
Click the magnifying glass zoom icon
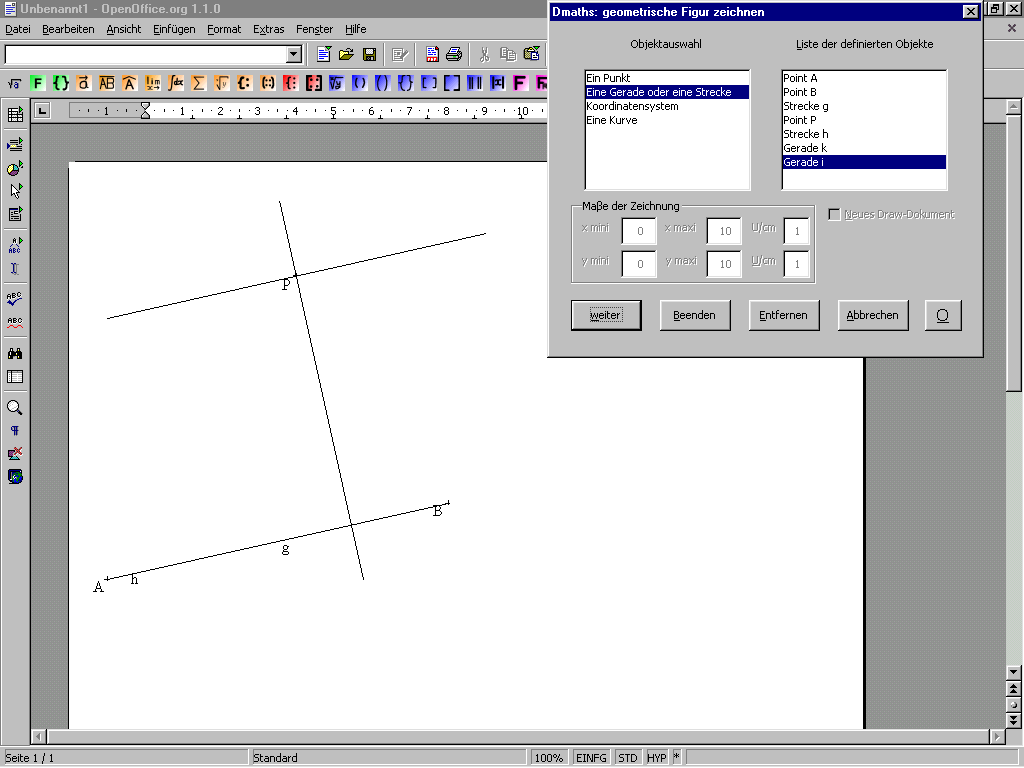click(15, 407)
